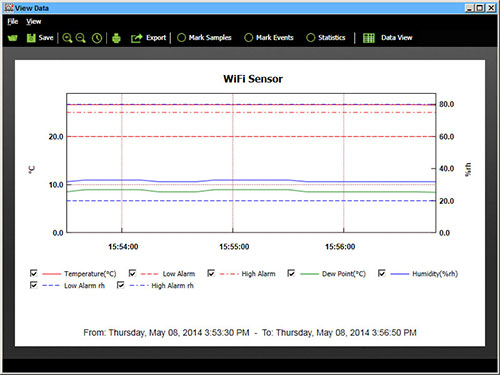The width and height of the screenshot is (500, 375).
Task: Click the green open folder icon
Action: 13,38
